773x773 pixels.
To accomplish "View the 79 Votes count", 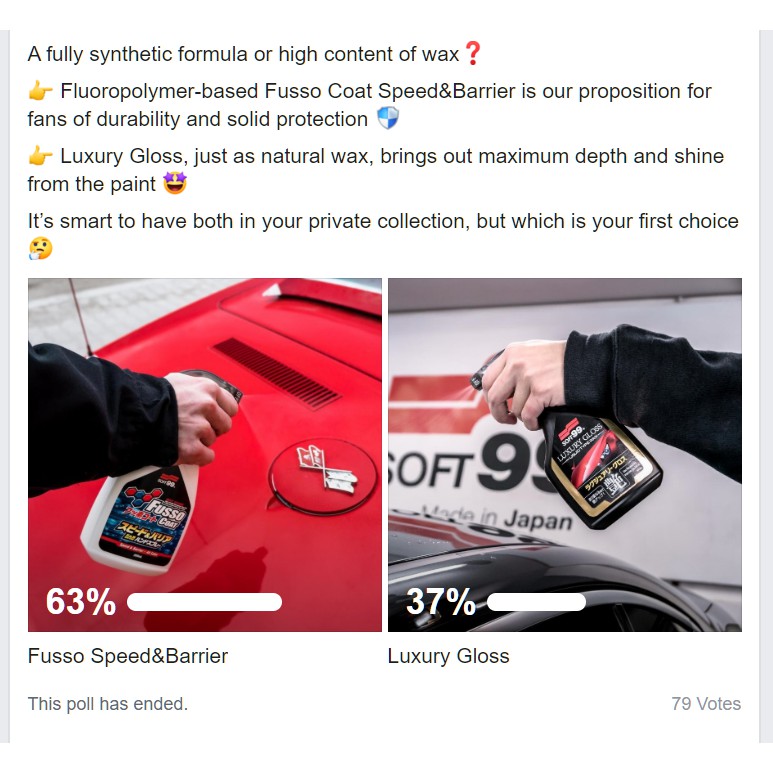I will [706, 703].
